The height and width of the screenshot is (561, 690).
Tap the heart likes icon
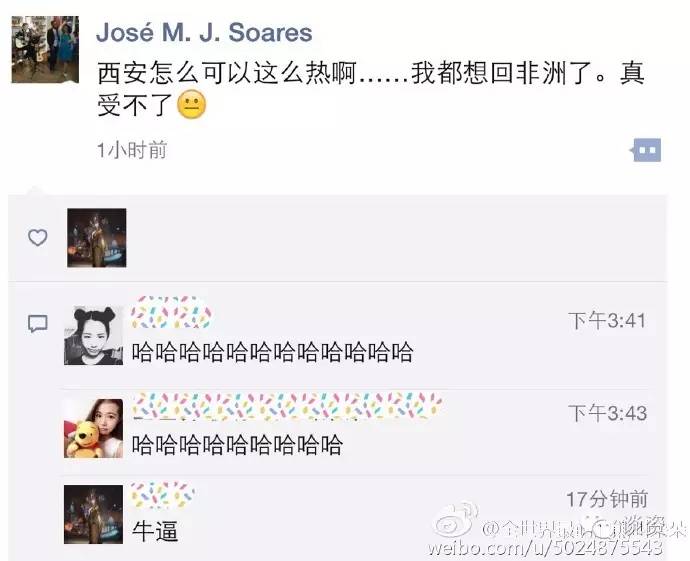(x=38, y=238)
